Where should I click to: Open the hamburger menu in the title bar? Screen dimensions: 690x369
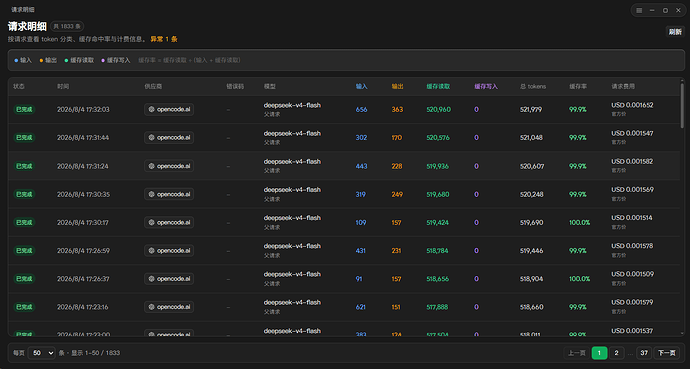pyautogui.click(x=639, y=10)
